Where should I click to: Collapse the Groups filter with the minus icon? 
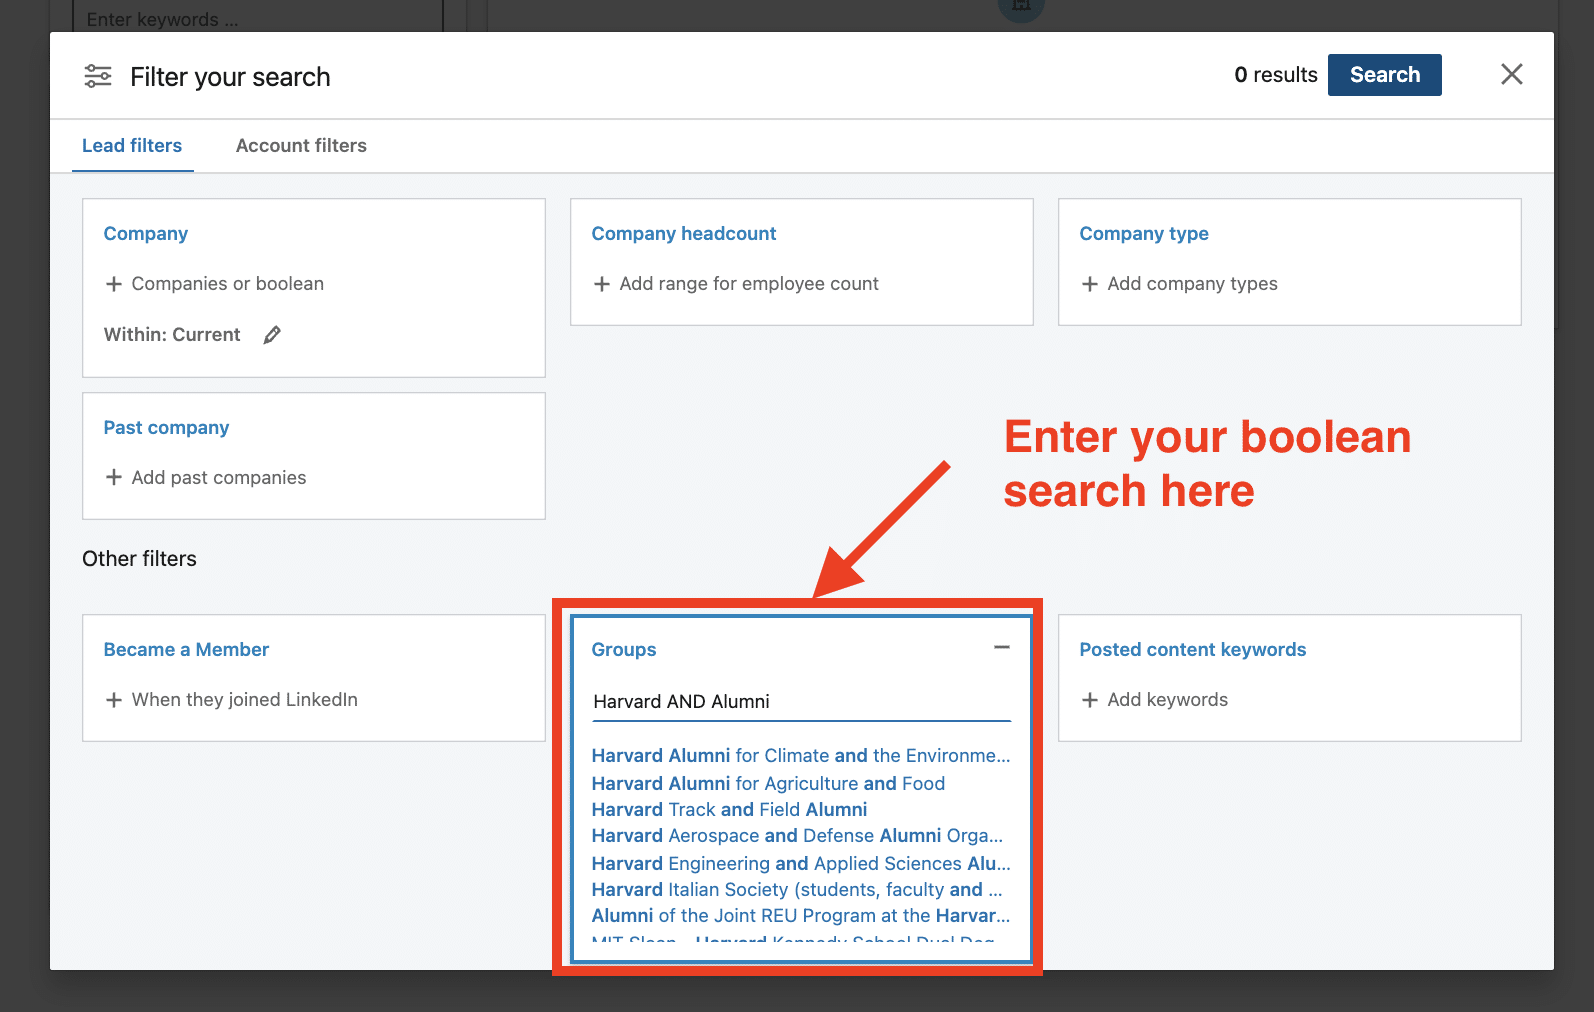(1001, 648)
